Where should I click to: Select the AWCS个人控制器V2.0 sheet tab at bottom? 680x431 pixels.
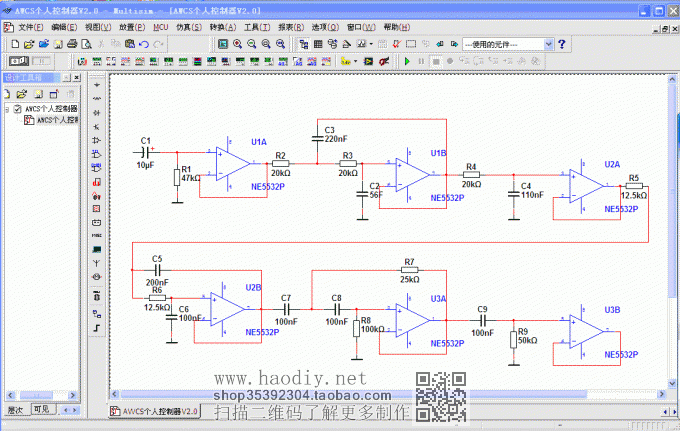(155, 411)
